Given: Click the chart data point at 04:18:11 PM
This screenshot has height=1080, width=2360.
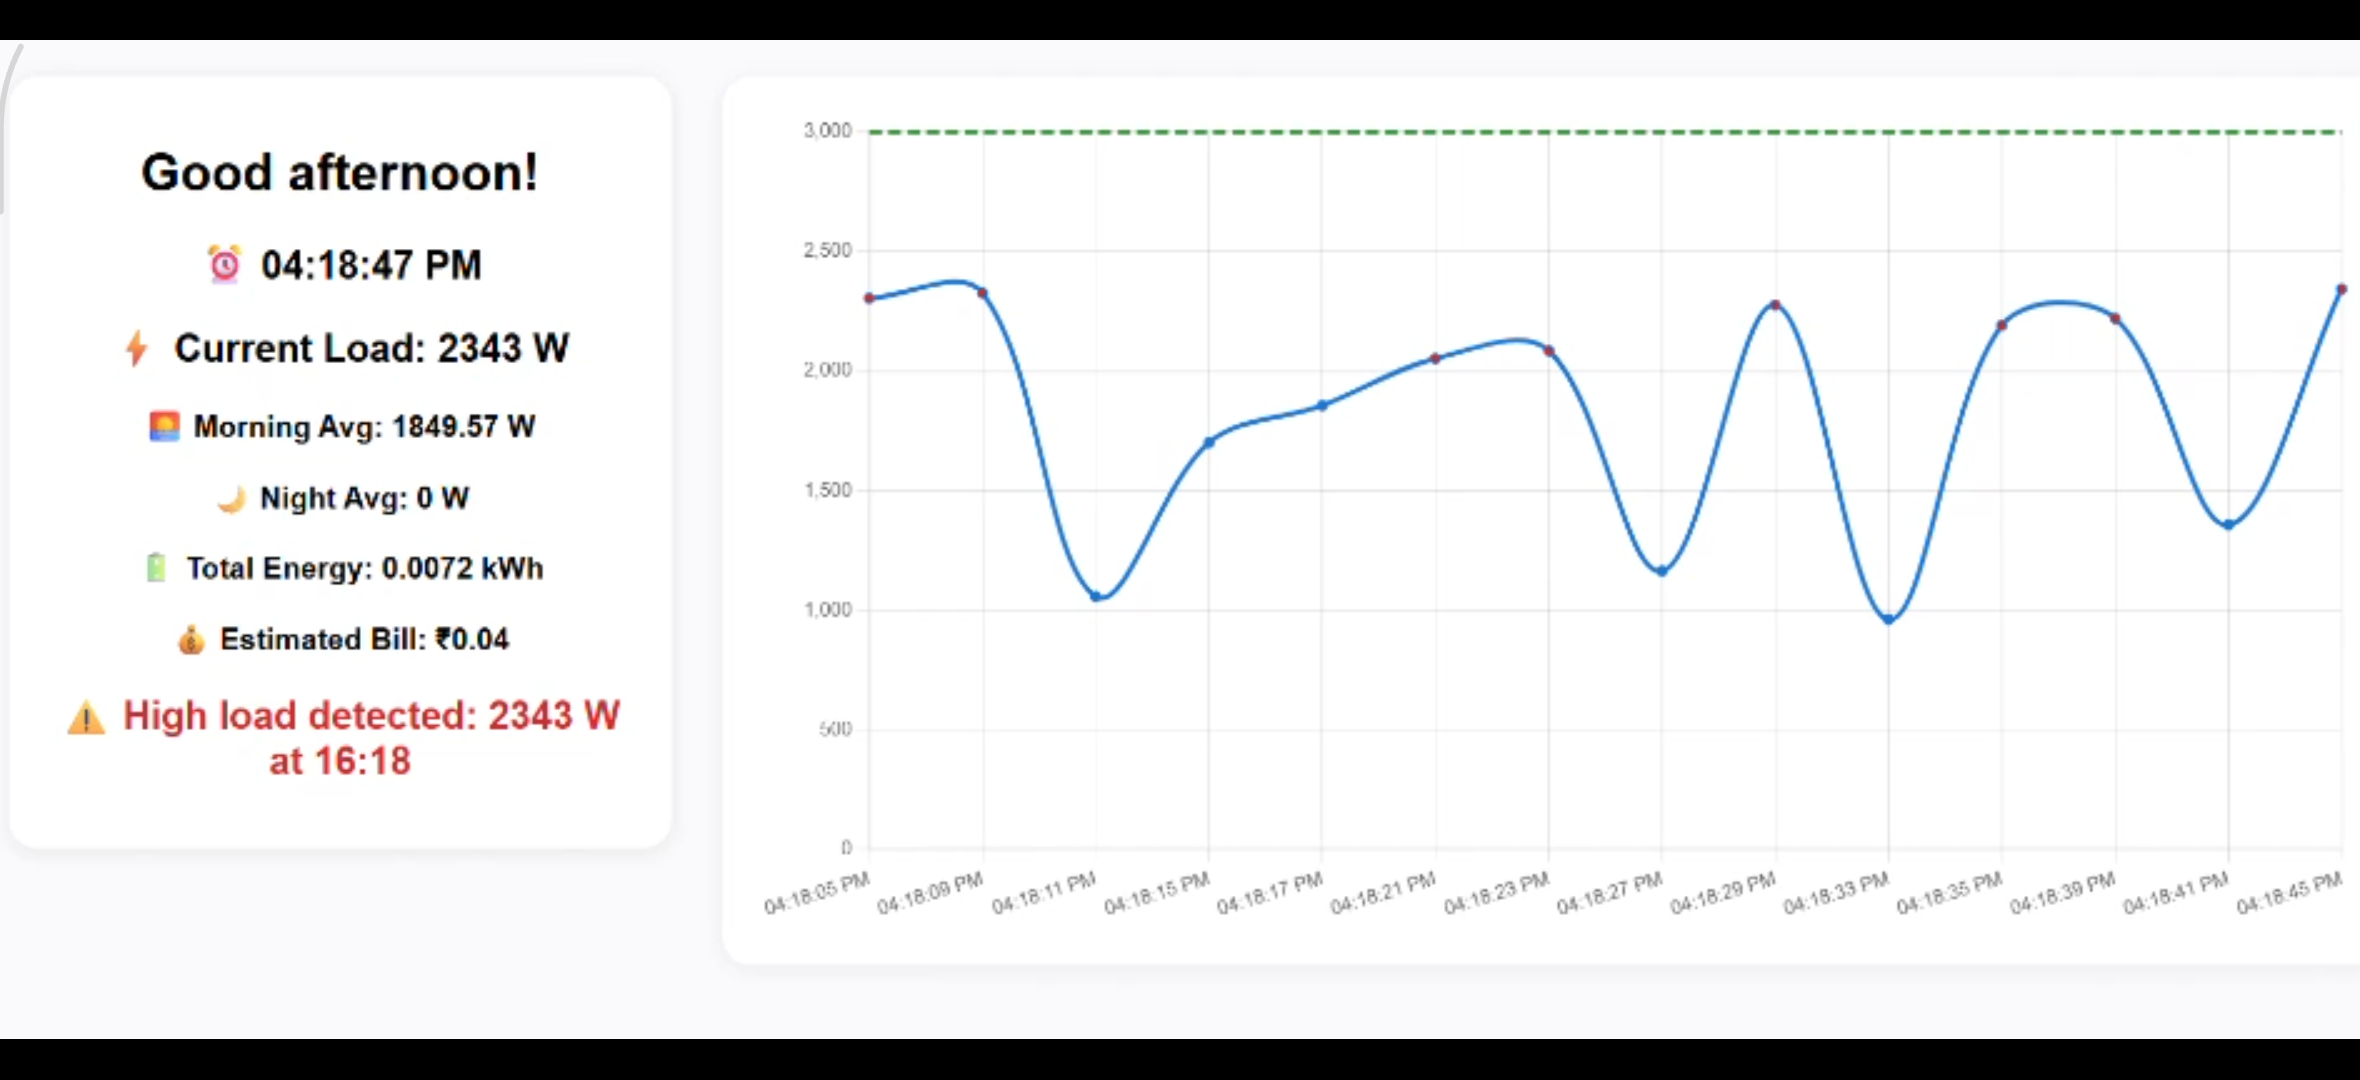Looking at the screenshot, I should [x=1096, y=597].
